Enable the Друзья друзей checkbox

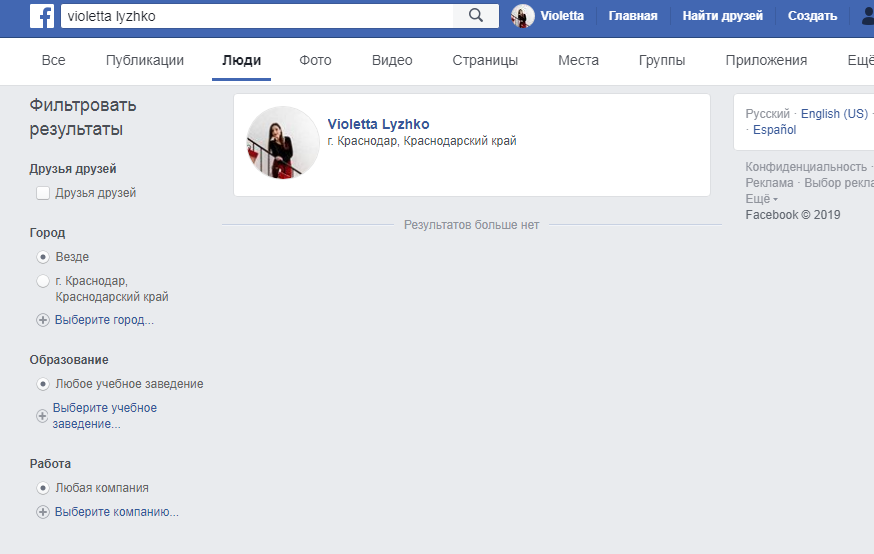pyautogui.click(x=43, y=193)
